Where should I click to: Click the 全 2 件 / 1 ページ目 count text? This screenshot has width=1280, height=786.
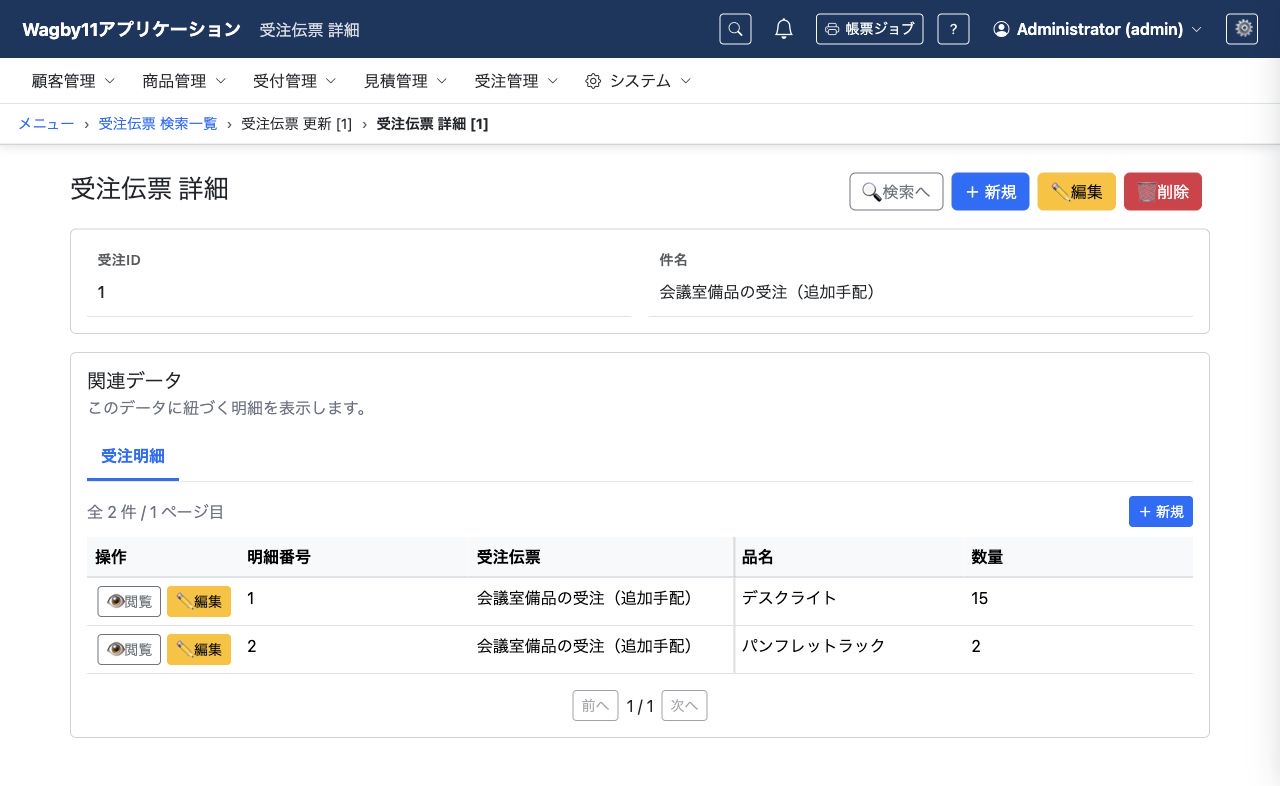tap(156, 512)
